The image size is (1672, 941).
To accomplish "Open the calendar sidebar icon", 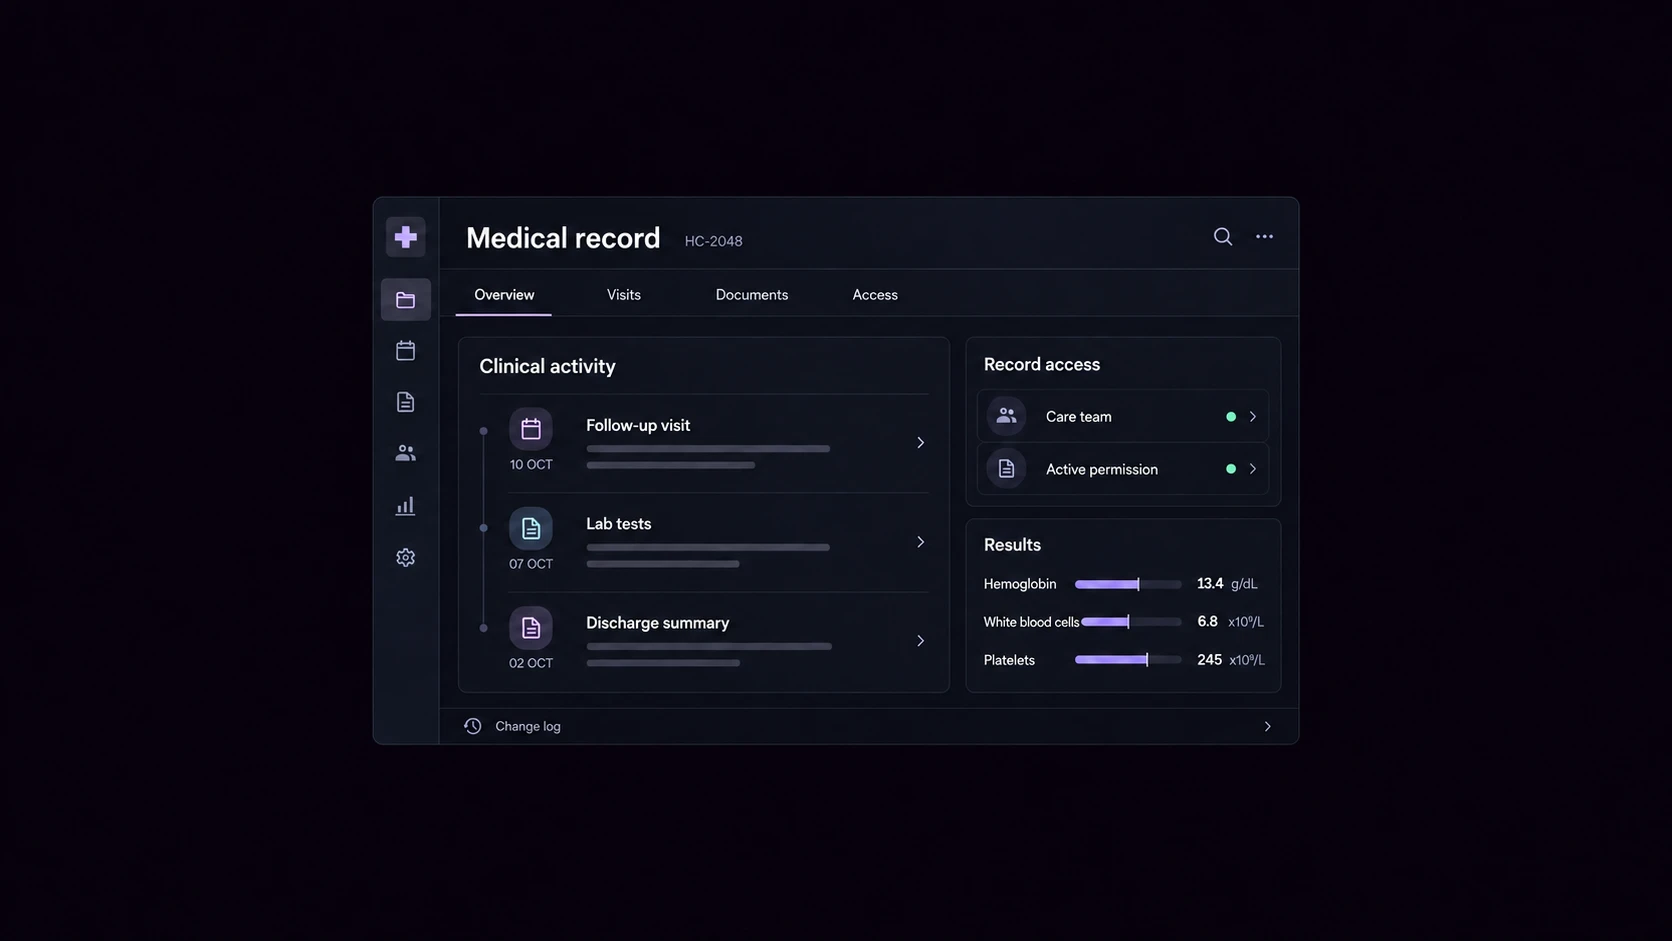I will (x=405, y=351).
